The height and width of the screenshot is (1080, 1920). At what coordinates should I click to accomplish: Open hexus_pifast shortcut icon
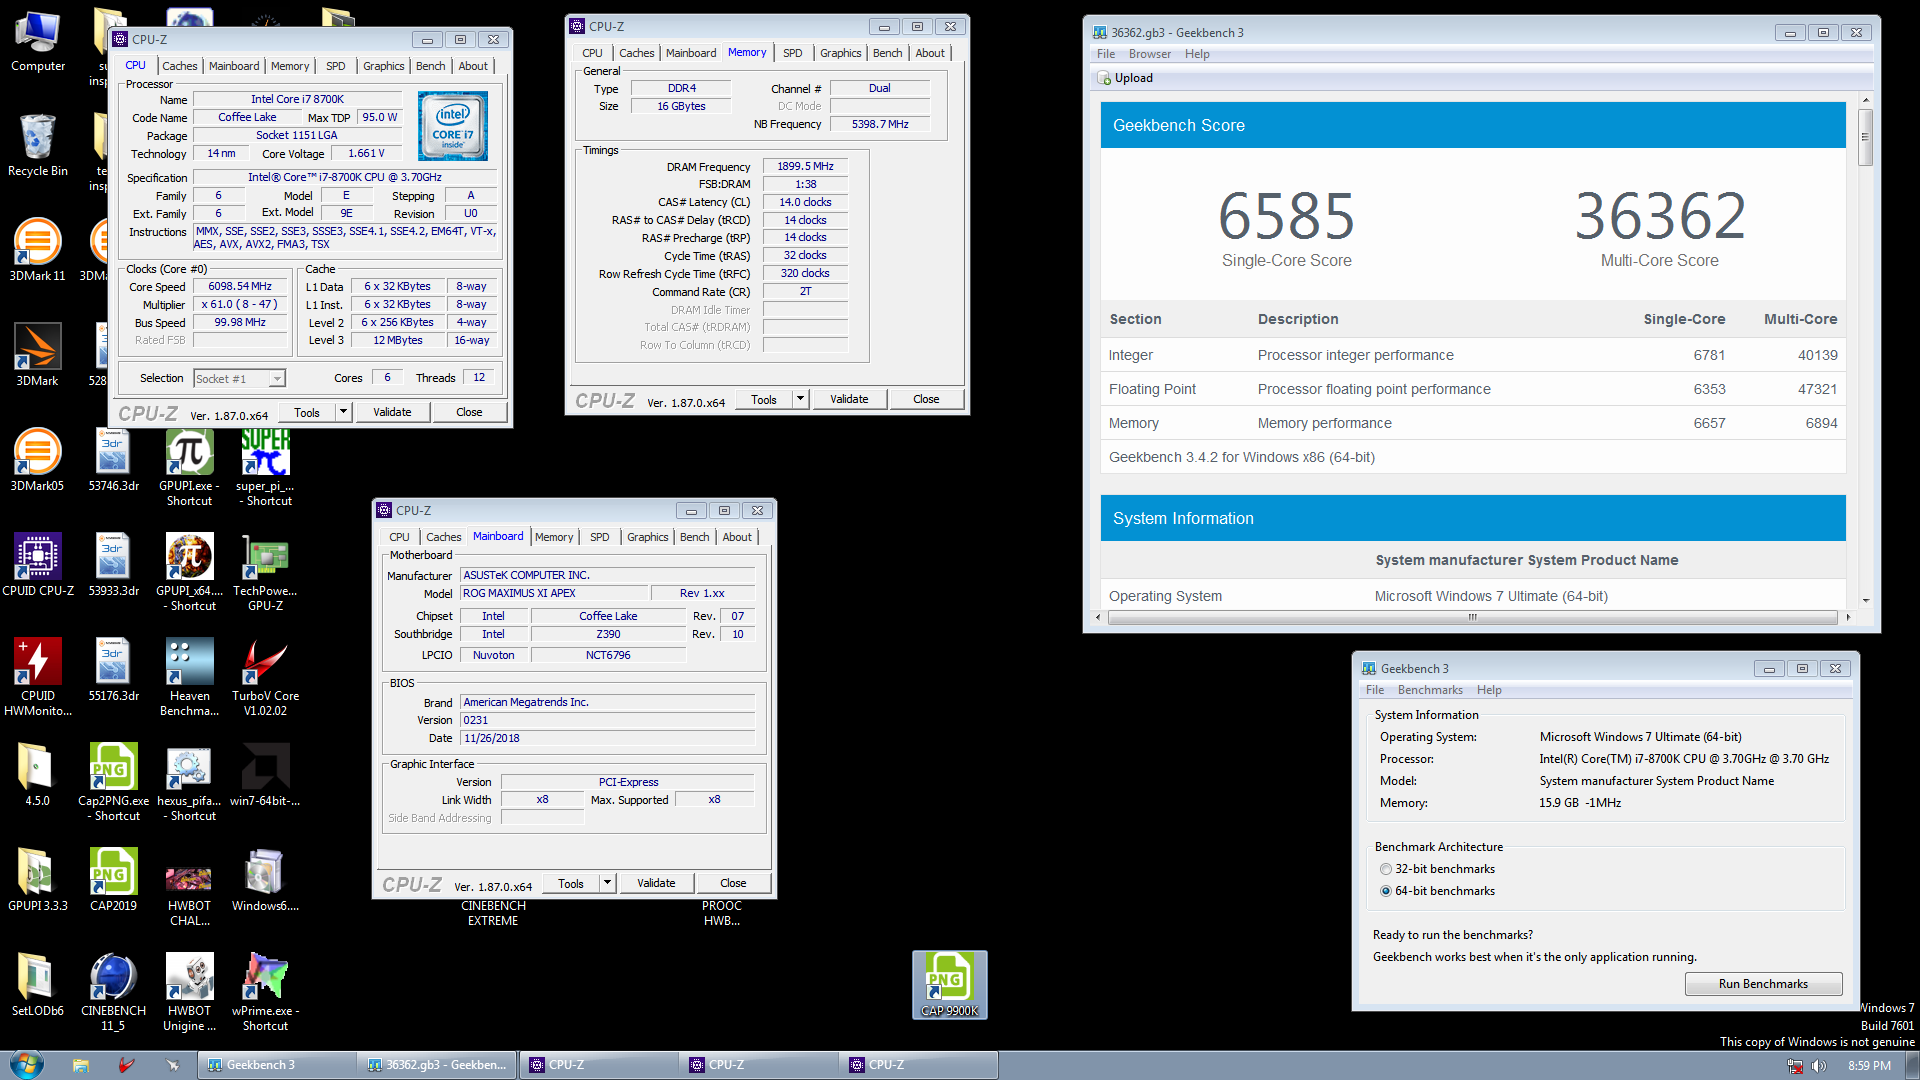point(189,782)
